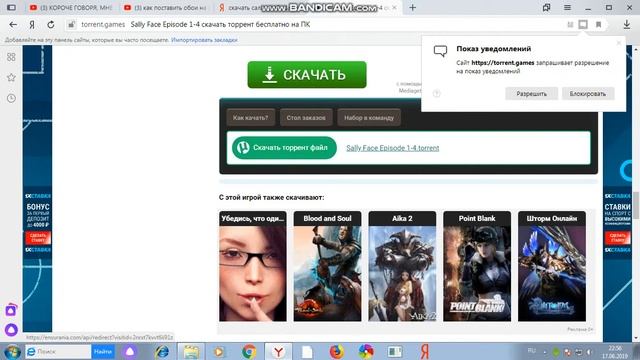The height and width of the screenshot is (360, 640).
Task: Click the taskbar 'Найти' search button
Action: click(102, 351)
